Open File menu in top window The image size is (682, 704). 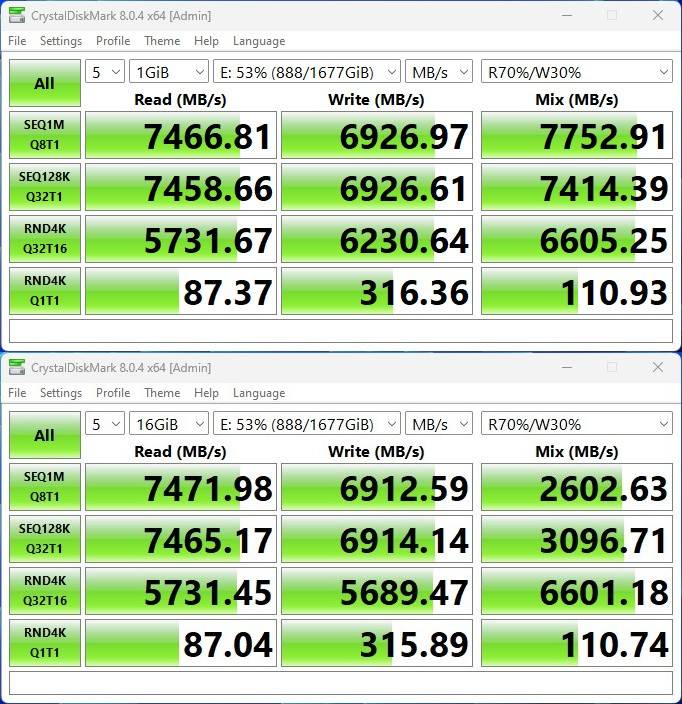pyautogui.click(x=17, y=41)
